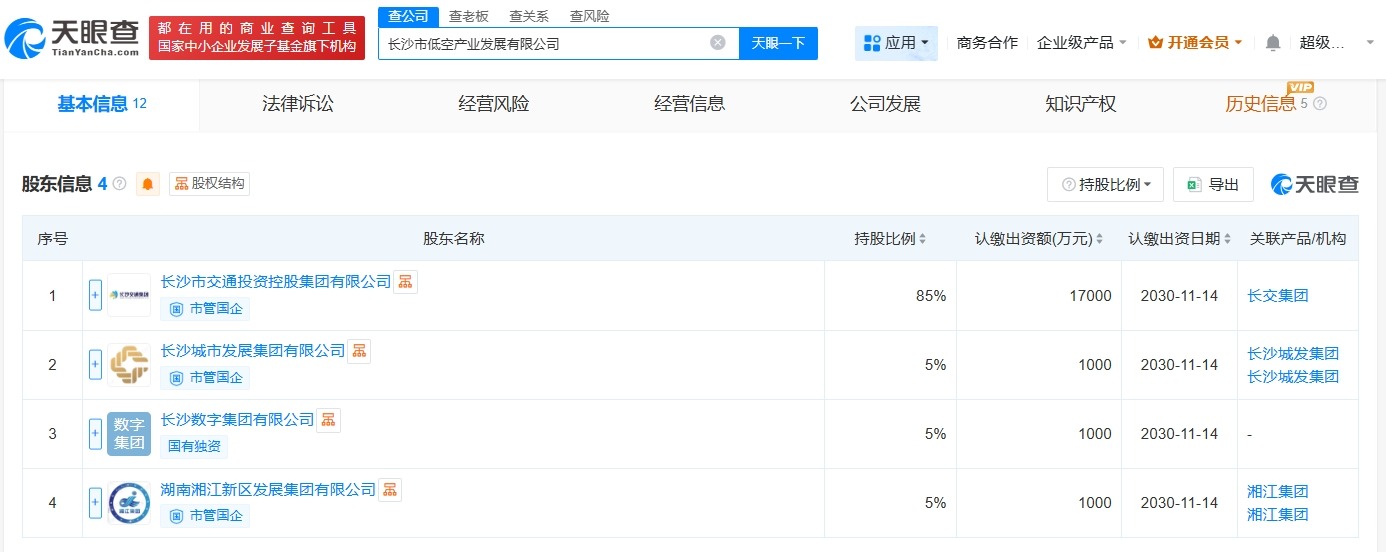Switch to the 法律诉讼 tab
Screen dimensions: 1386x552
(297, 104)
